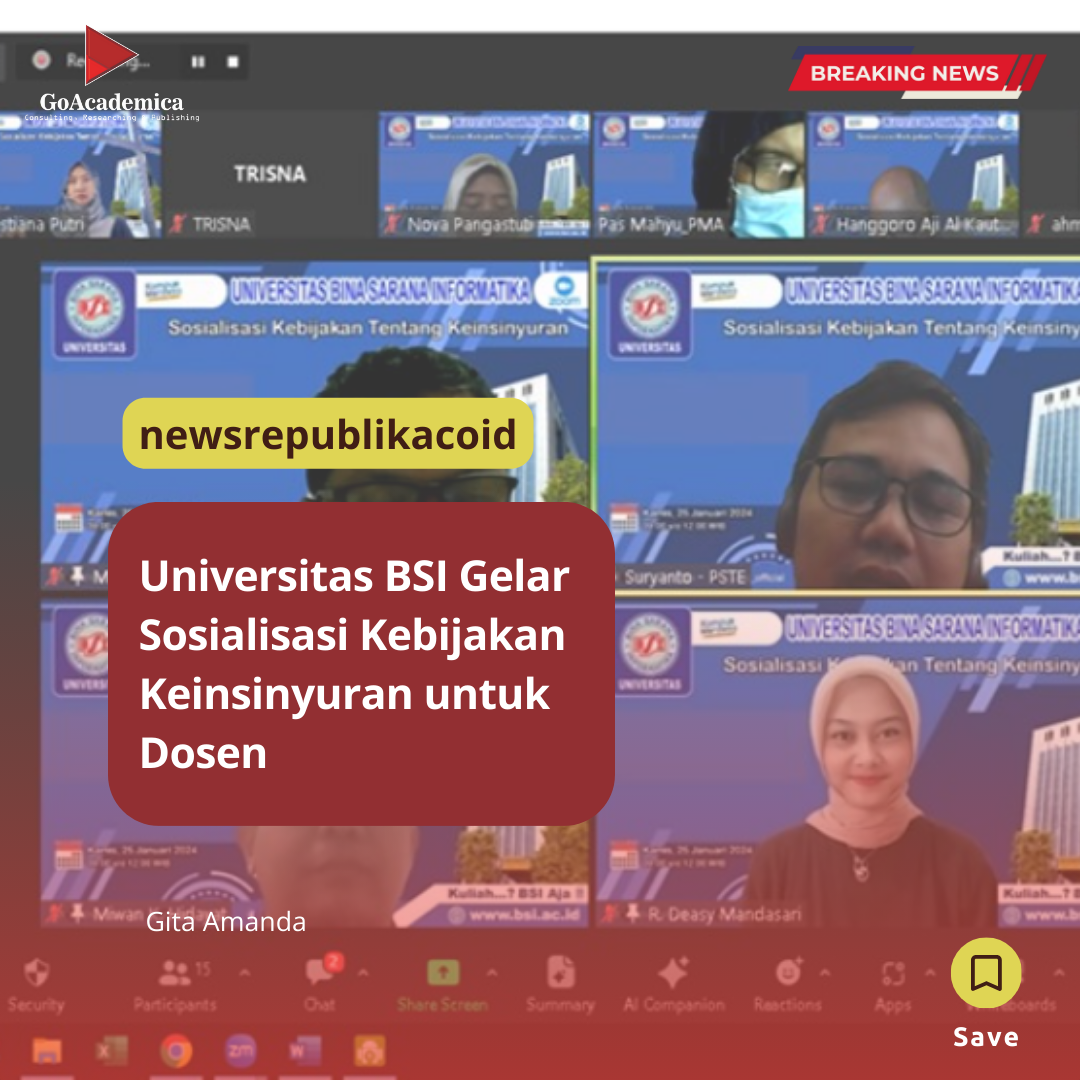Click the newsrepublikacoid yellow label
Image resolution: width=1080 pixels, height=1080 pixels.
tap(328, 433)
